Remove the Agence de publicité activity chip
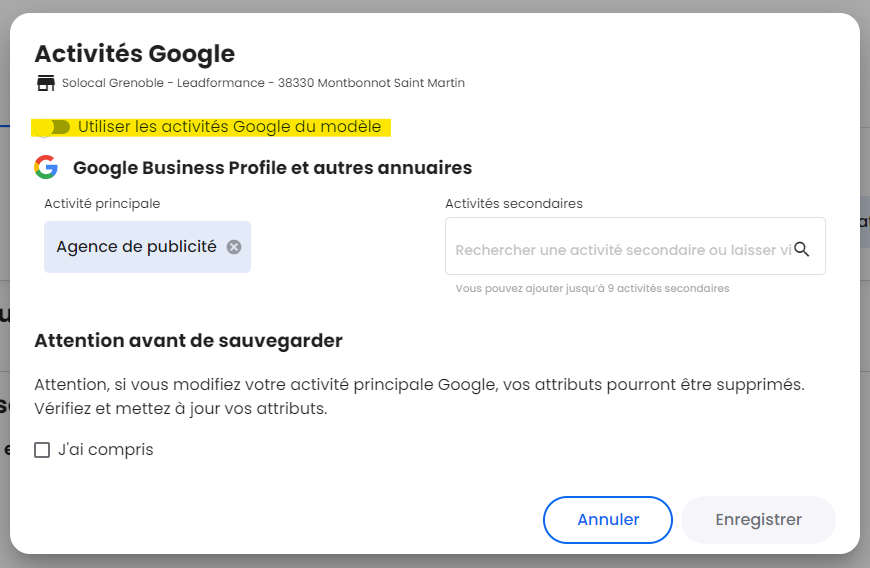The width and height of the screenshot is (870, 568). click(x=234, y=247)
